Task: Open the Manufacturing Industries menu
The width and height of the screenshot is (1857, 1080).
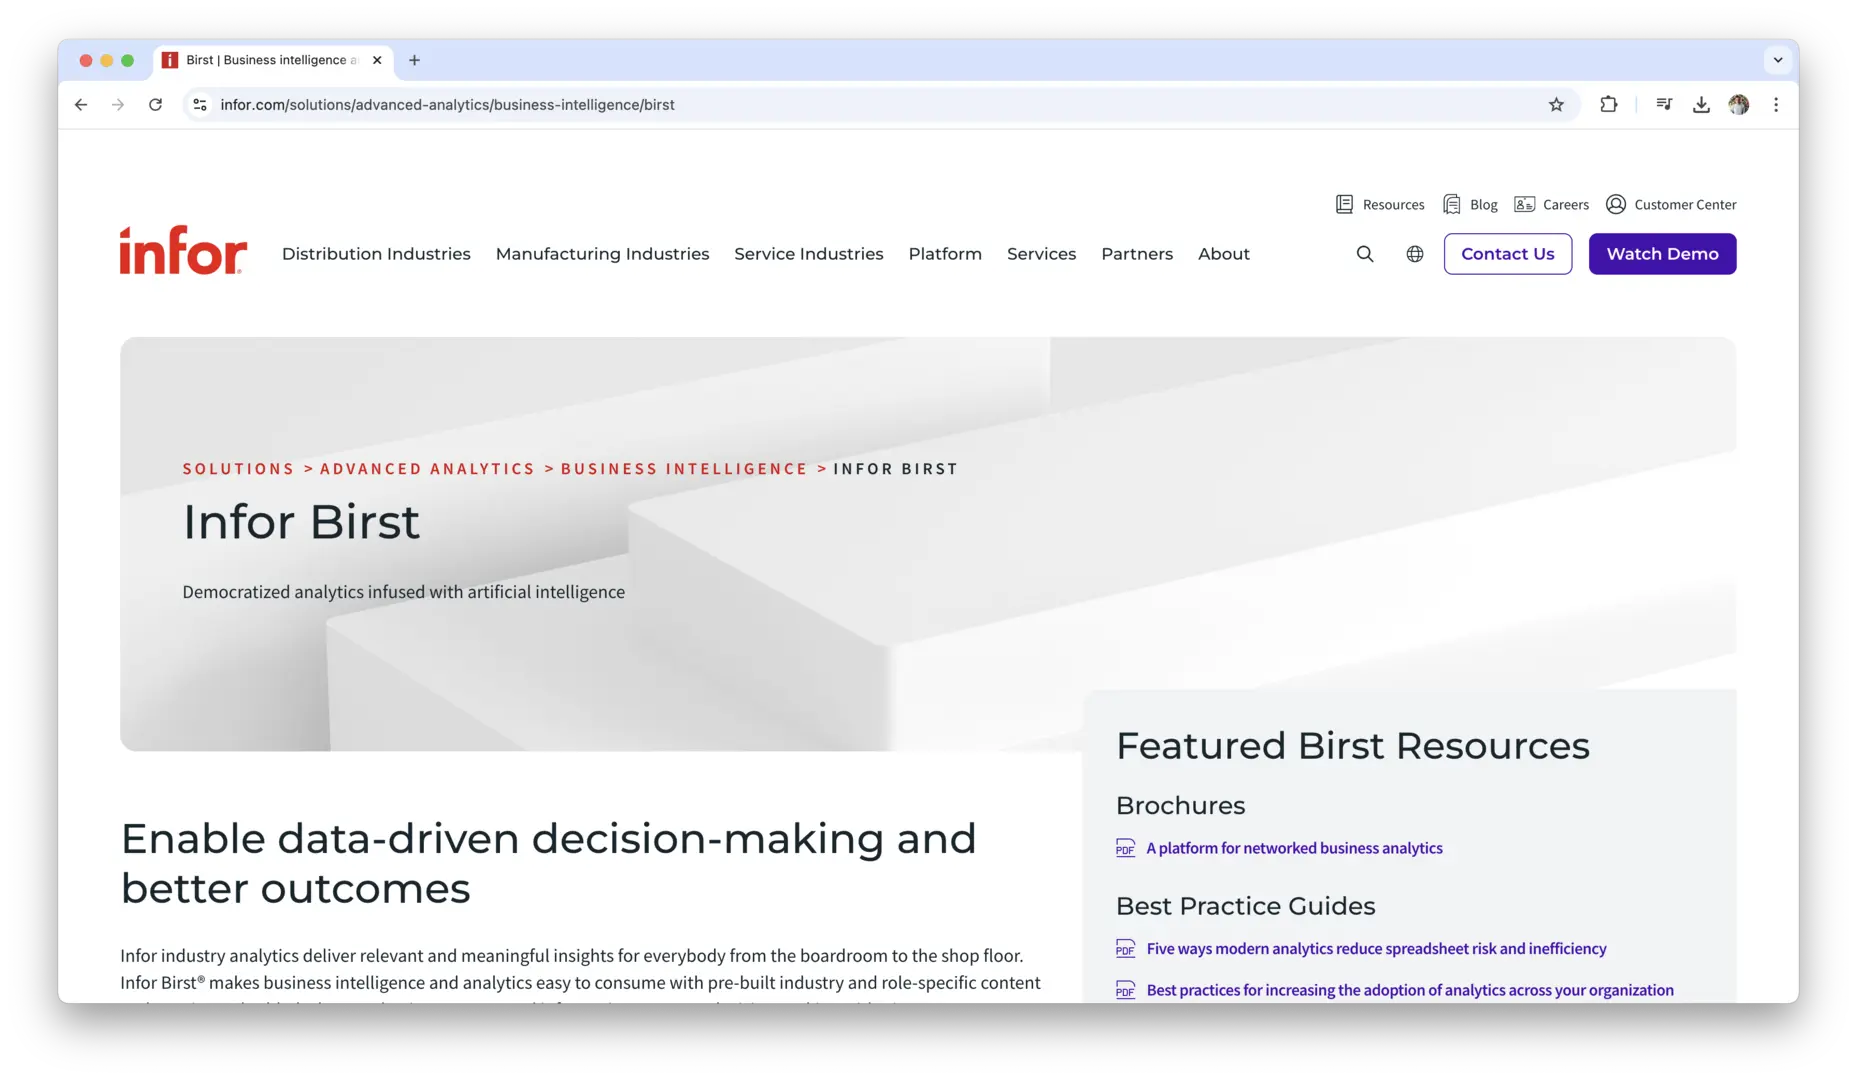Action: 602,254
